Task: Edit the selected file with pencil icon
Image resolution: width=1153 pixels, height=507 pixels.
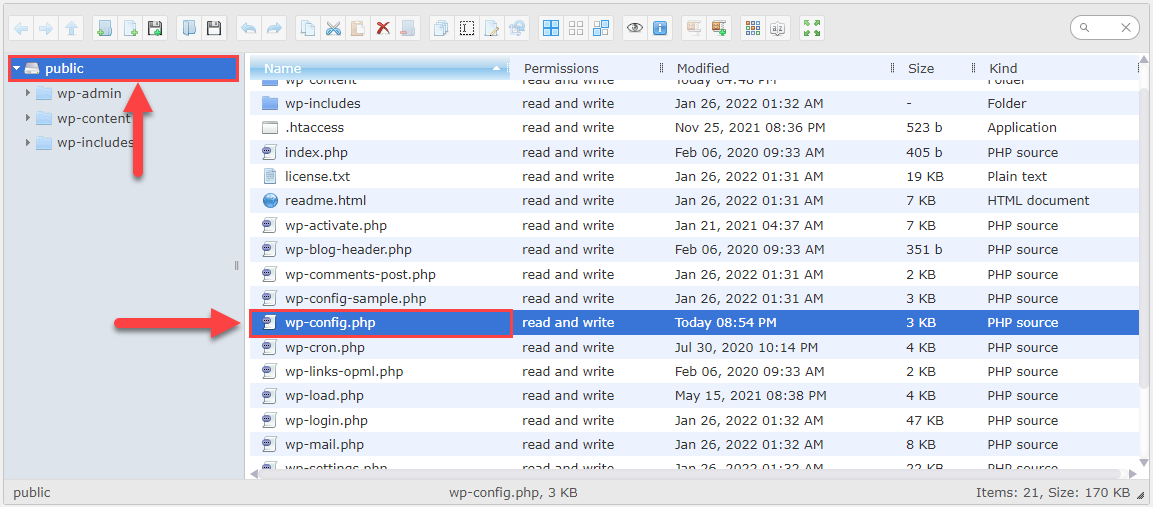Action: tap(492, 28)
